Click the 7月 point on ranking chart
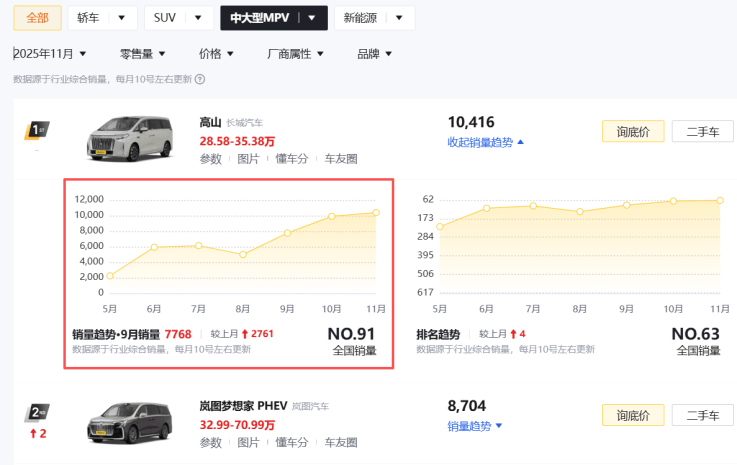737x465 pixels. [533, 206]
